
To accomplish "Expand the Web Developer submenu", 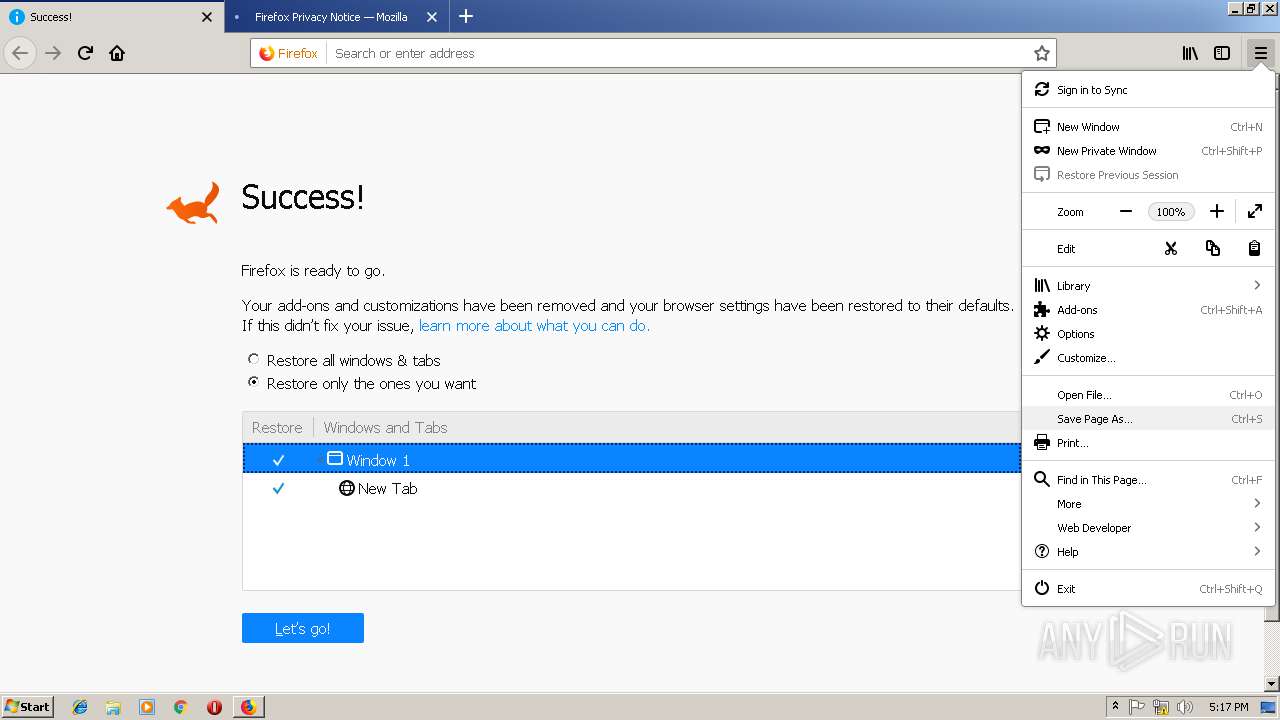I will (x=1148, y=528).
